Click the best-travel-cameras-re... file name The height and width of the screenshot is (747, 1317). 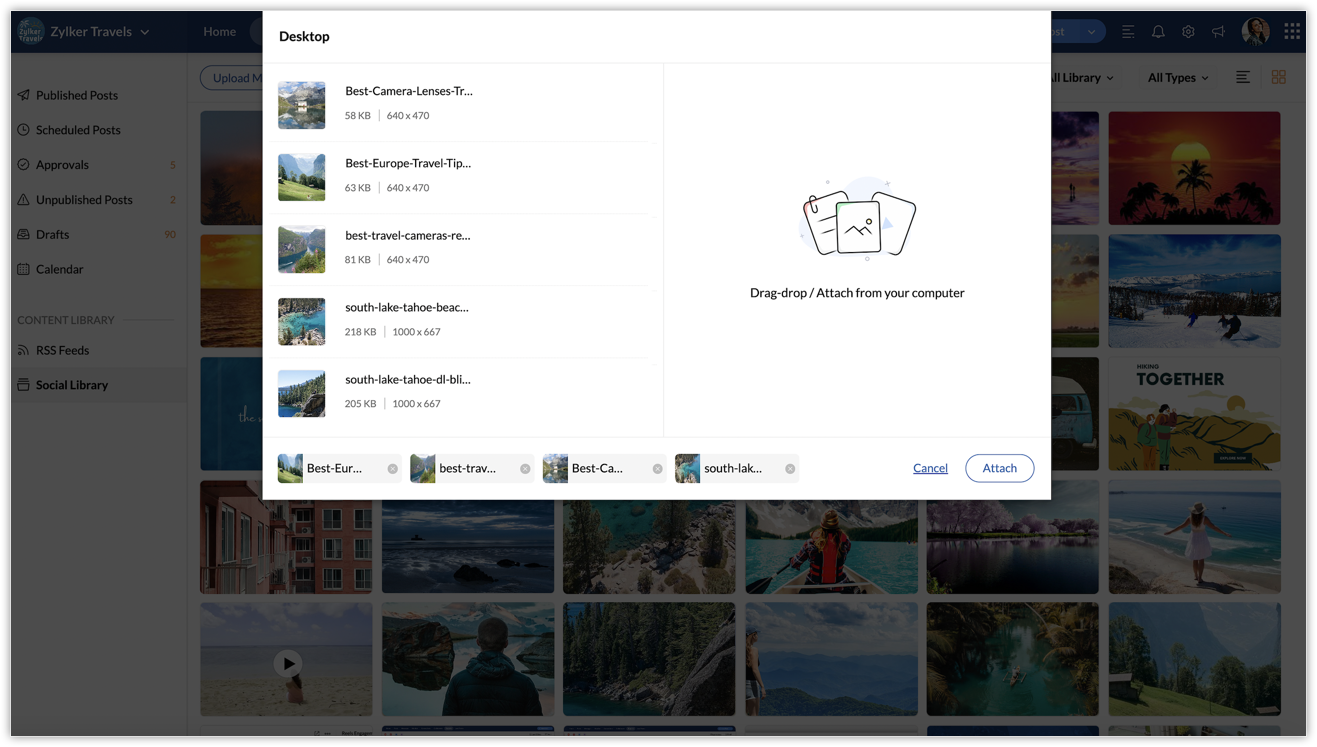coord(408,236)
